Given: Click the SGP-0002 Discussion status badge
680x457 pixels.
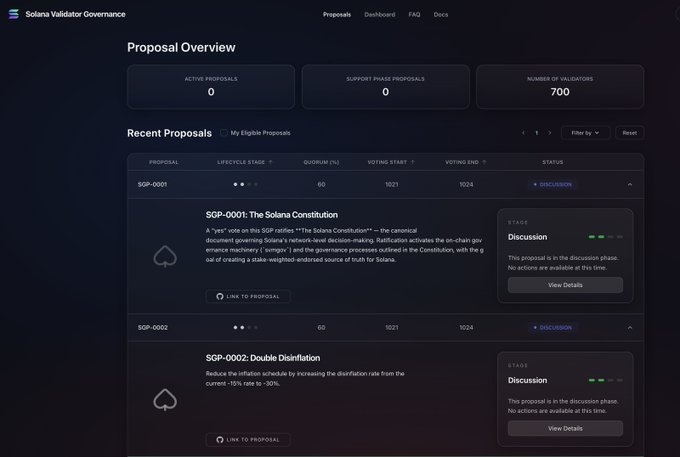Looking at the screenshot, I should pyautogui.click(x=552, y=327).
